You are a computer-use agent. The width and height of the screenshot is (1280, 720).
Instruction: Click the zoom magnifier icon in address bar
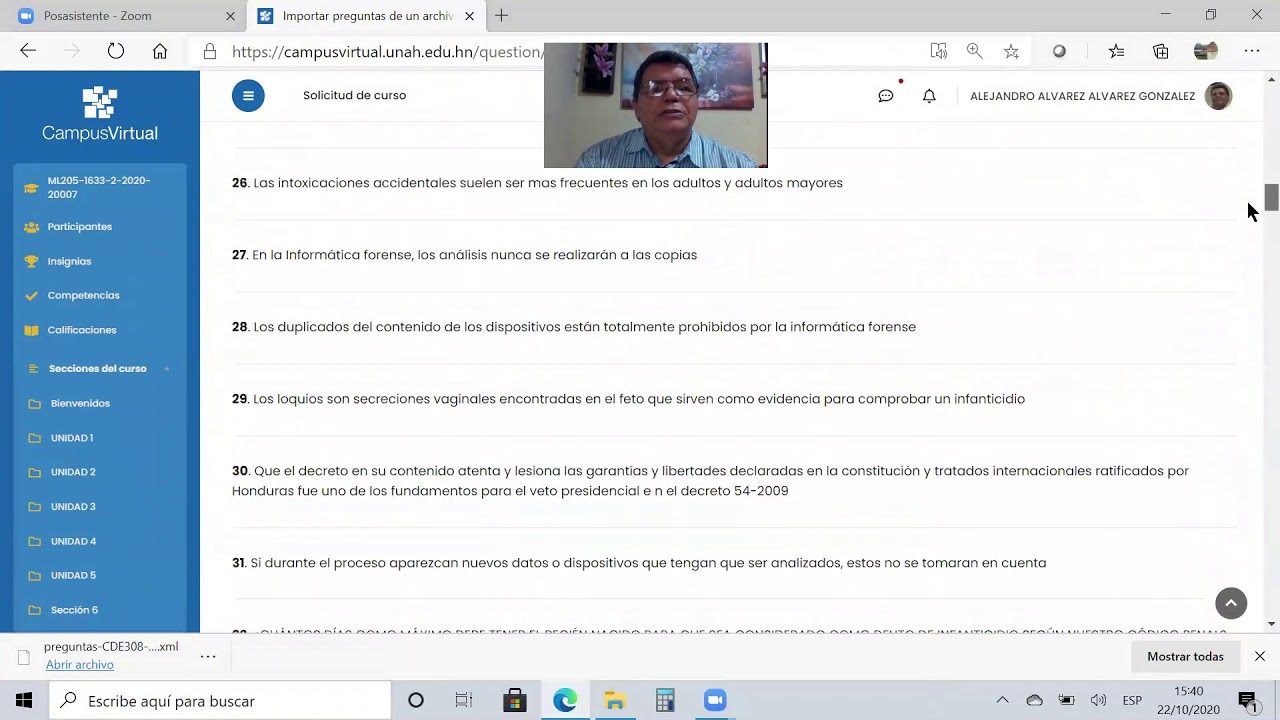[x=974, y=51]
